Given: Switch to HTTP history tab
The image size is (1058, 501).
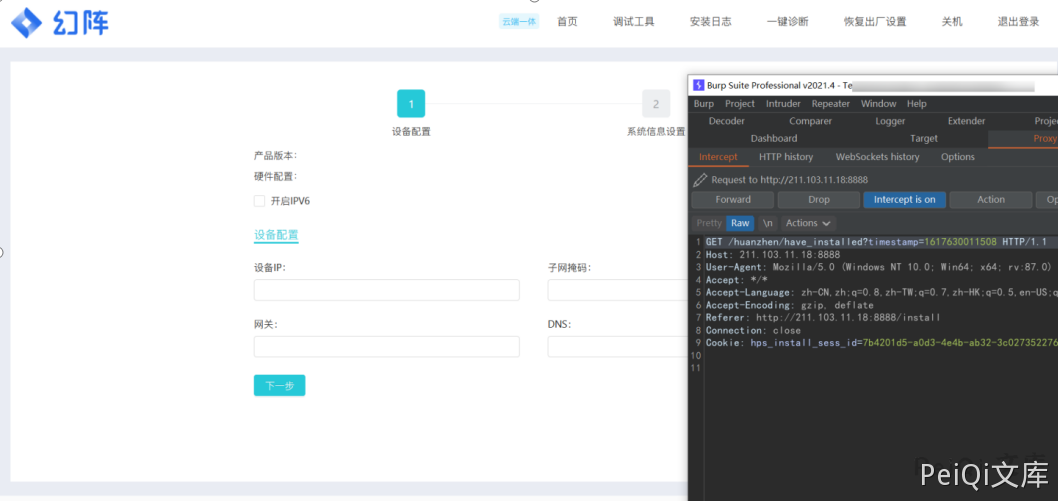Looking at the screenshot, I should click(785, 157).
